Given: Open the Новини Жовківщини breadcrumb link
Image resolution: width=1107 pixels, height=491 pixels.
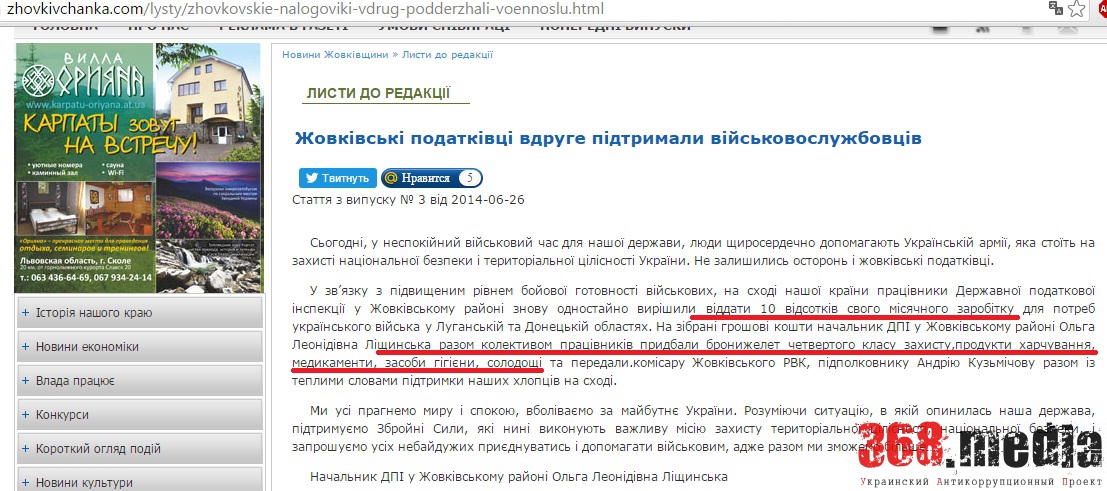Looking at the screenshot, I should pos(330,55).
